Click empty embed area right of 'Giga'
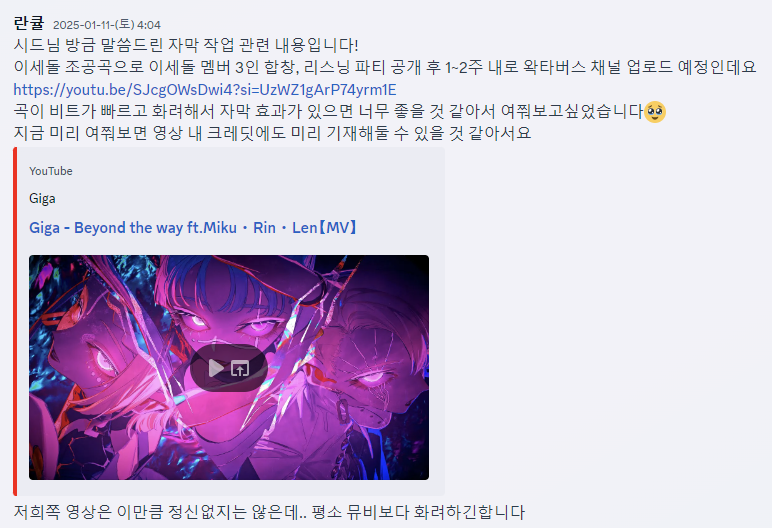The height and width of the screenshot is (528, 772). click(x=246, y=198)
